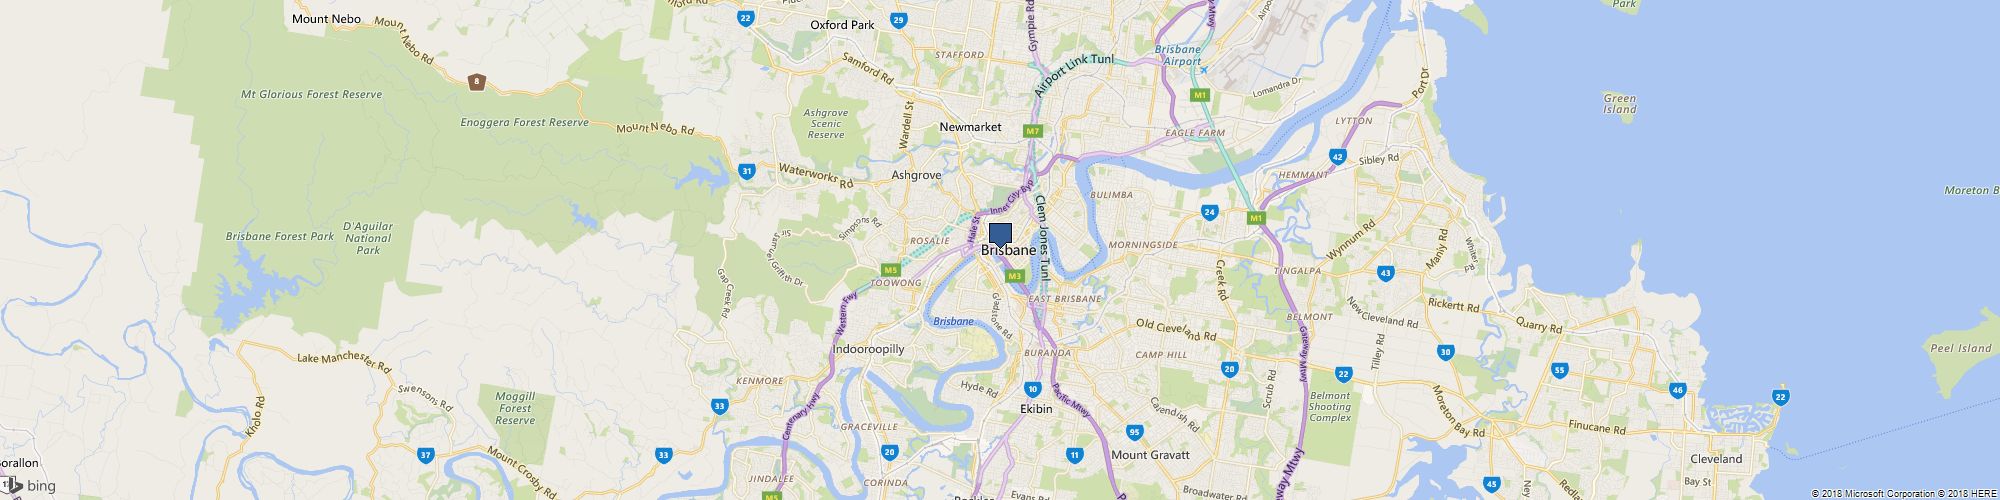Click the Mount Gravatt place label

[1151, 455]
